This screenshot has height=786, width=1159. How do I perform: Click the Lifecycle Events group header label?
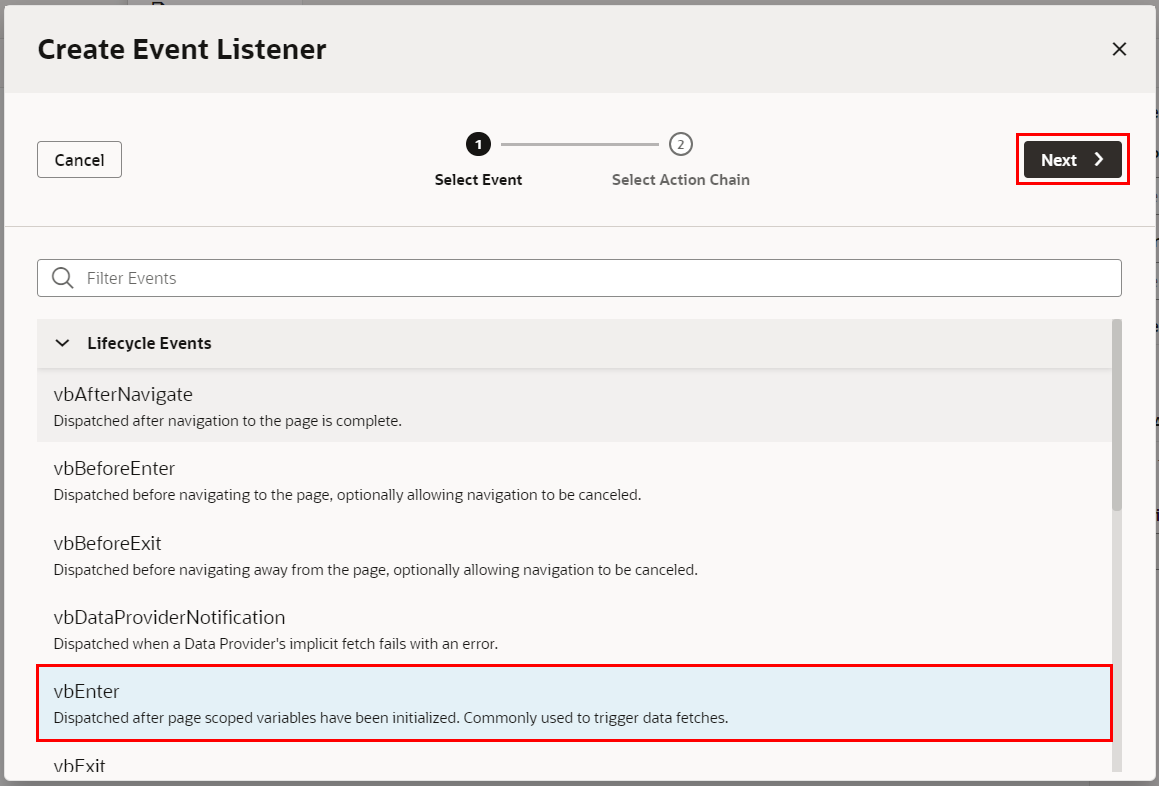149,343
